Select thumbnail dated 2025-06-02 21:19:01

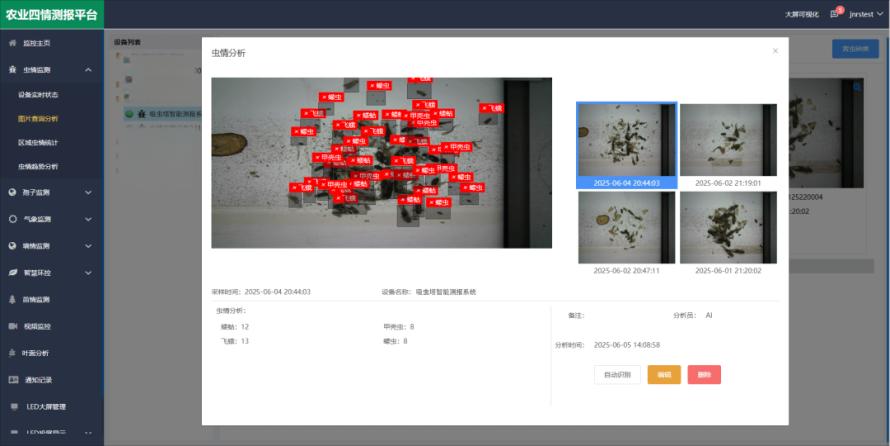(728, 146)
